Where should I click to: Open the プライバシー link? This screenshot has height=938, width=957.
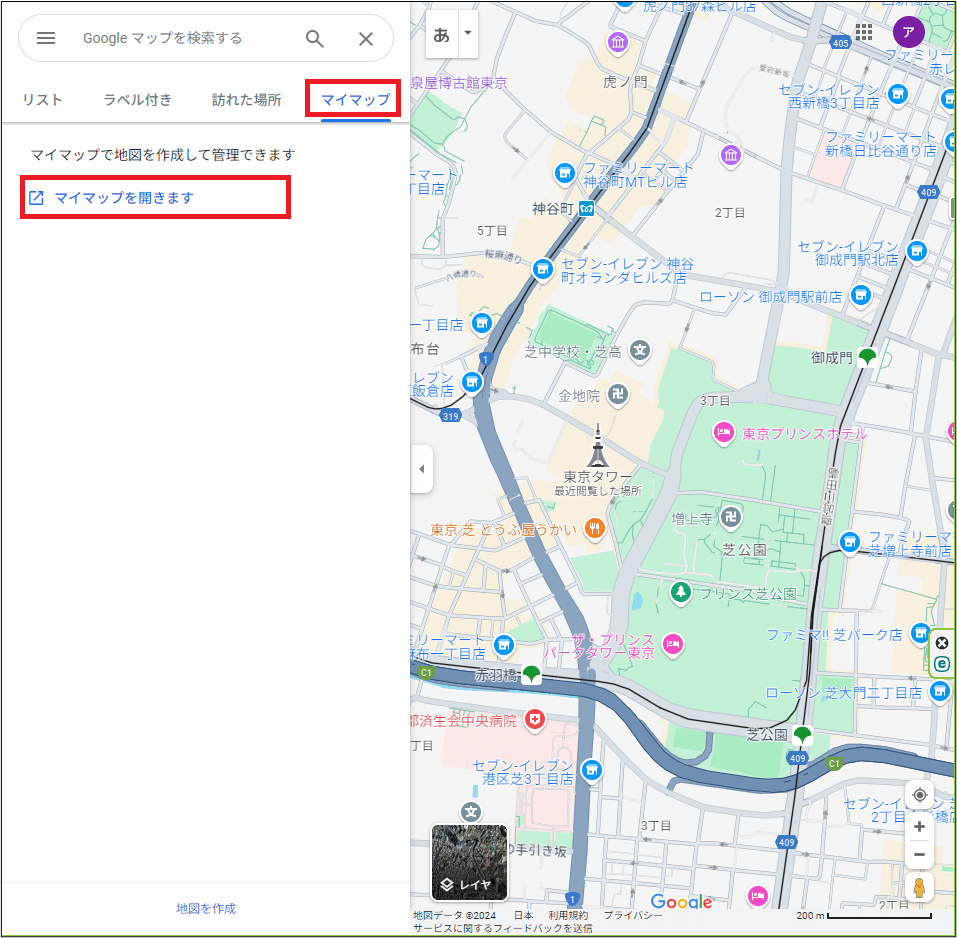pyautogui.click(x=633, y=915)
